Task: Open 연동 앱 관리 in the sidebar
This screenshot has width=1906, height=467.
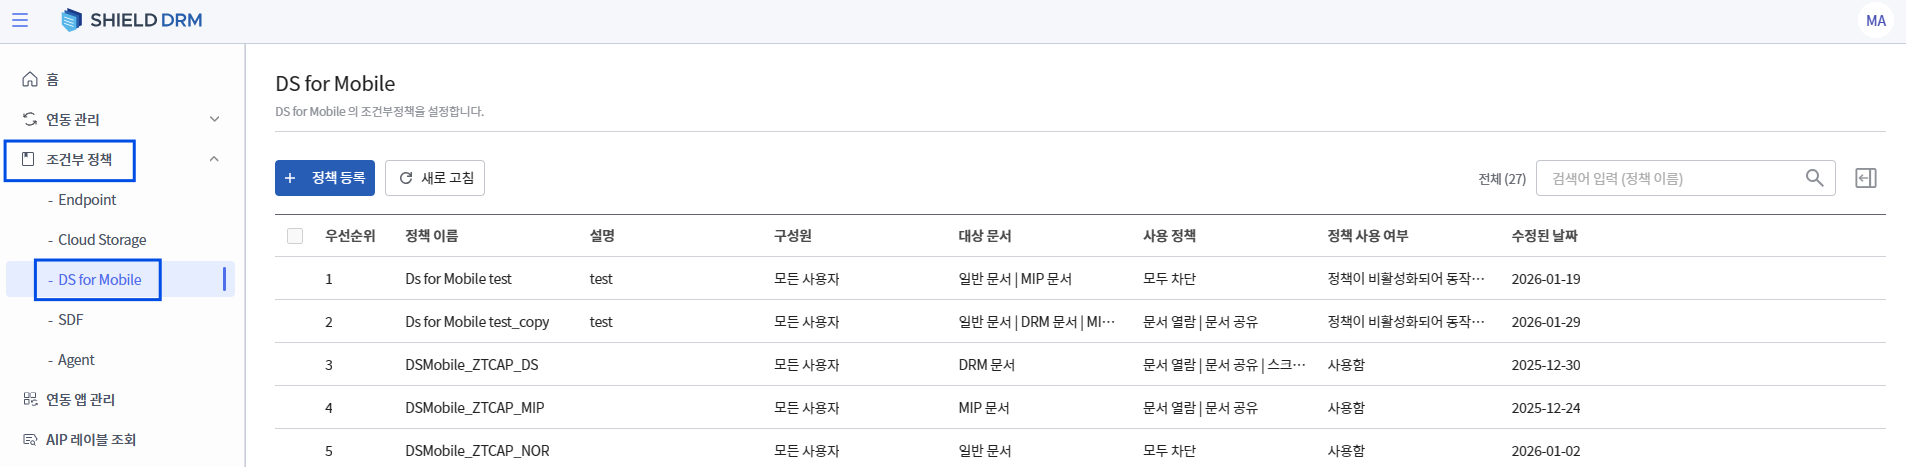Action: (80, 400)
